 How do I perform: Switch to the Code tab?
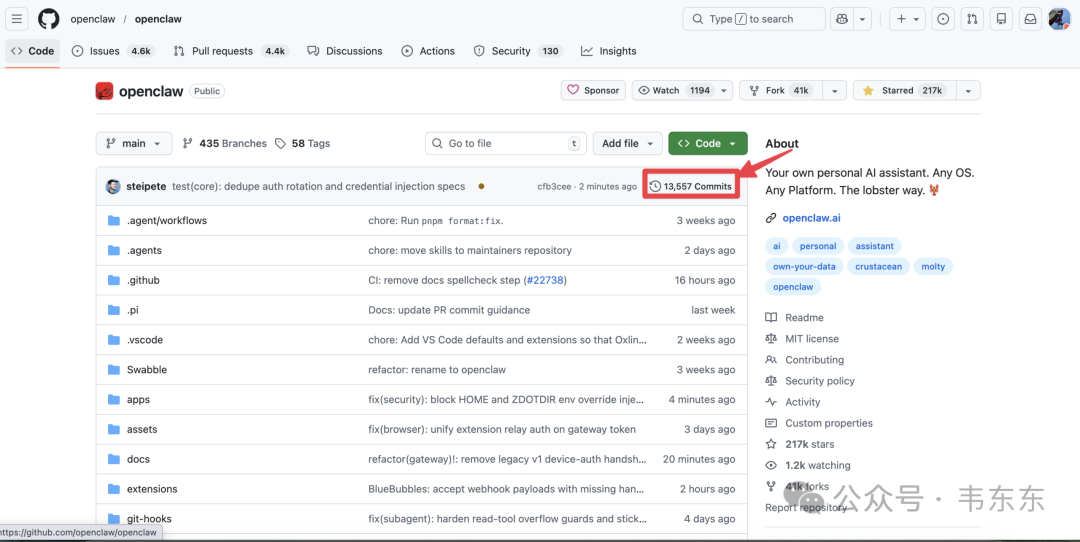click(32, 51)
